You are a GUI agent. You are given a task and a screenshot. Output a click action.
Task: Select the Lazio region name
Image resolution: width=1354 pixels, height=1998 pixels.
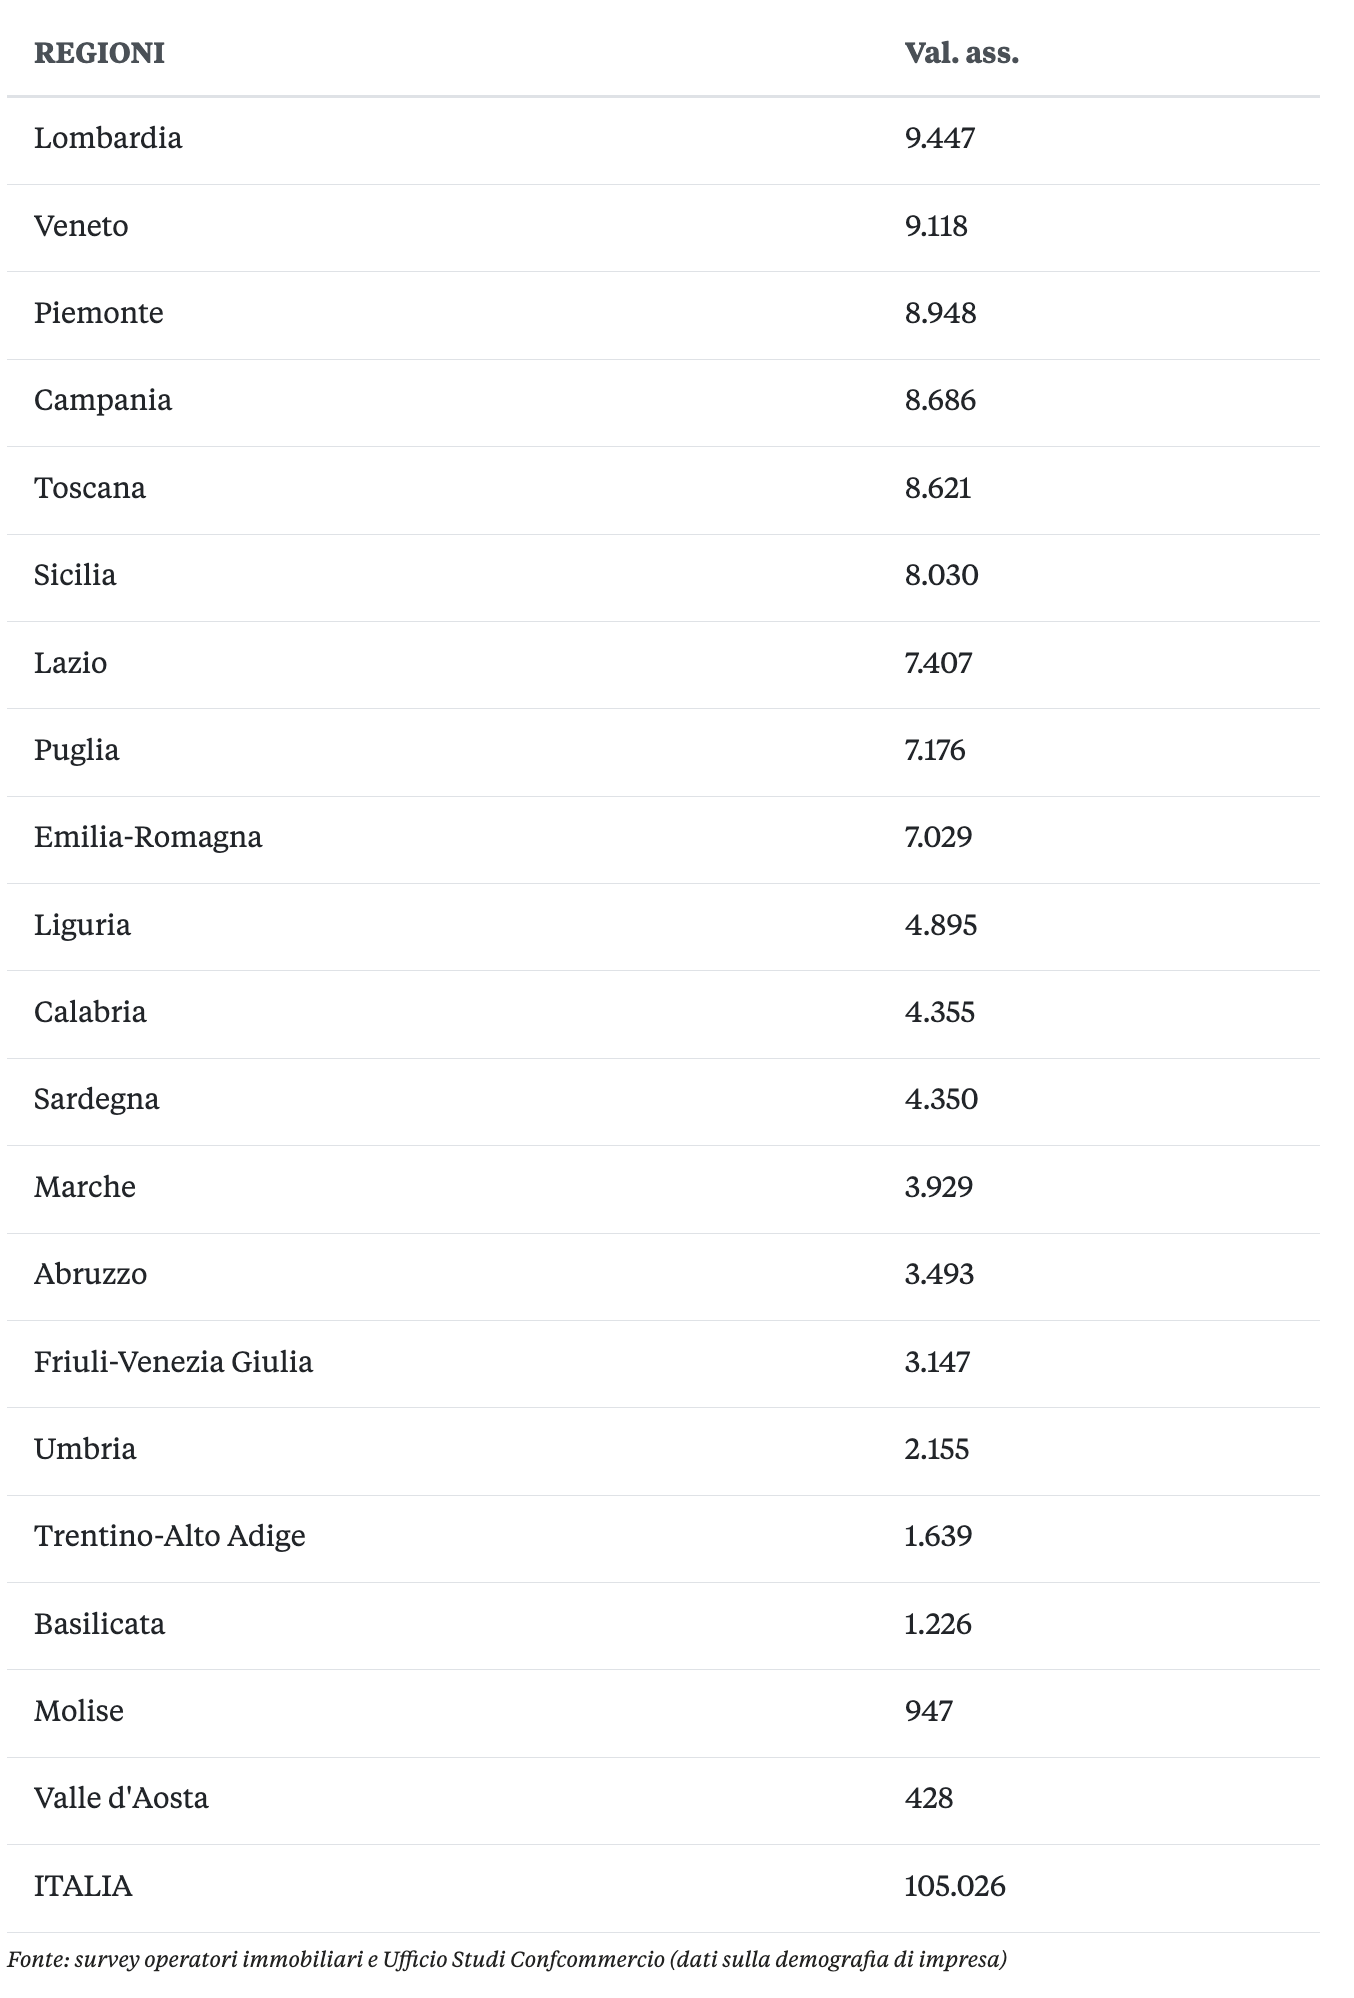tap(70, 663)
